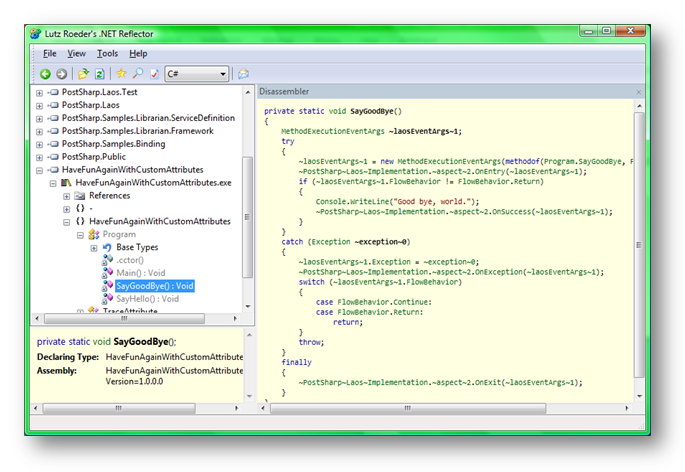Collapse the HaveFunAgainWithCustomAttributes.exe module node

pos(53,183)
